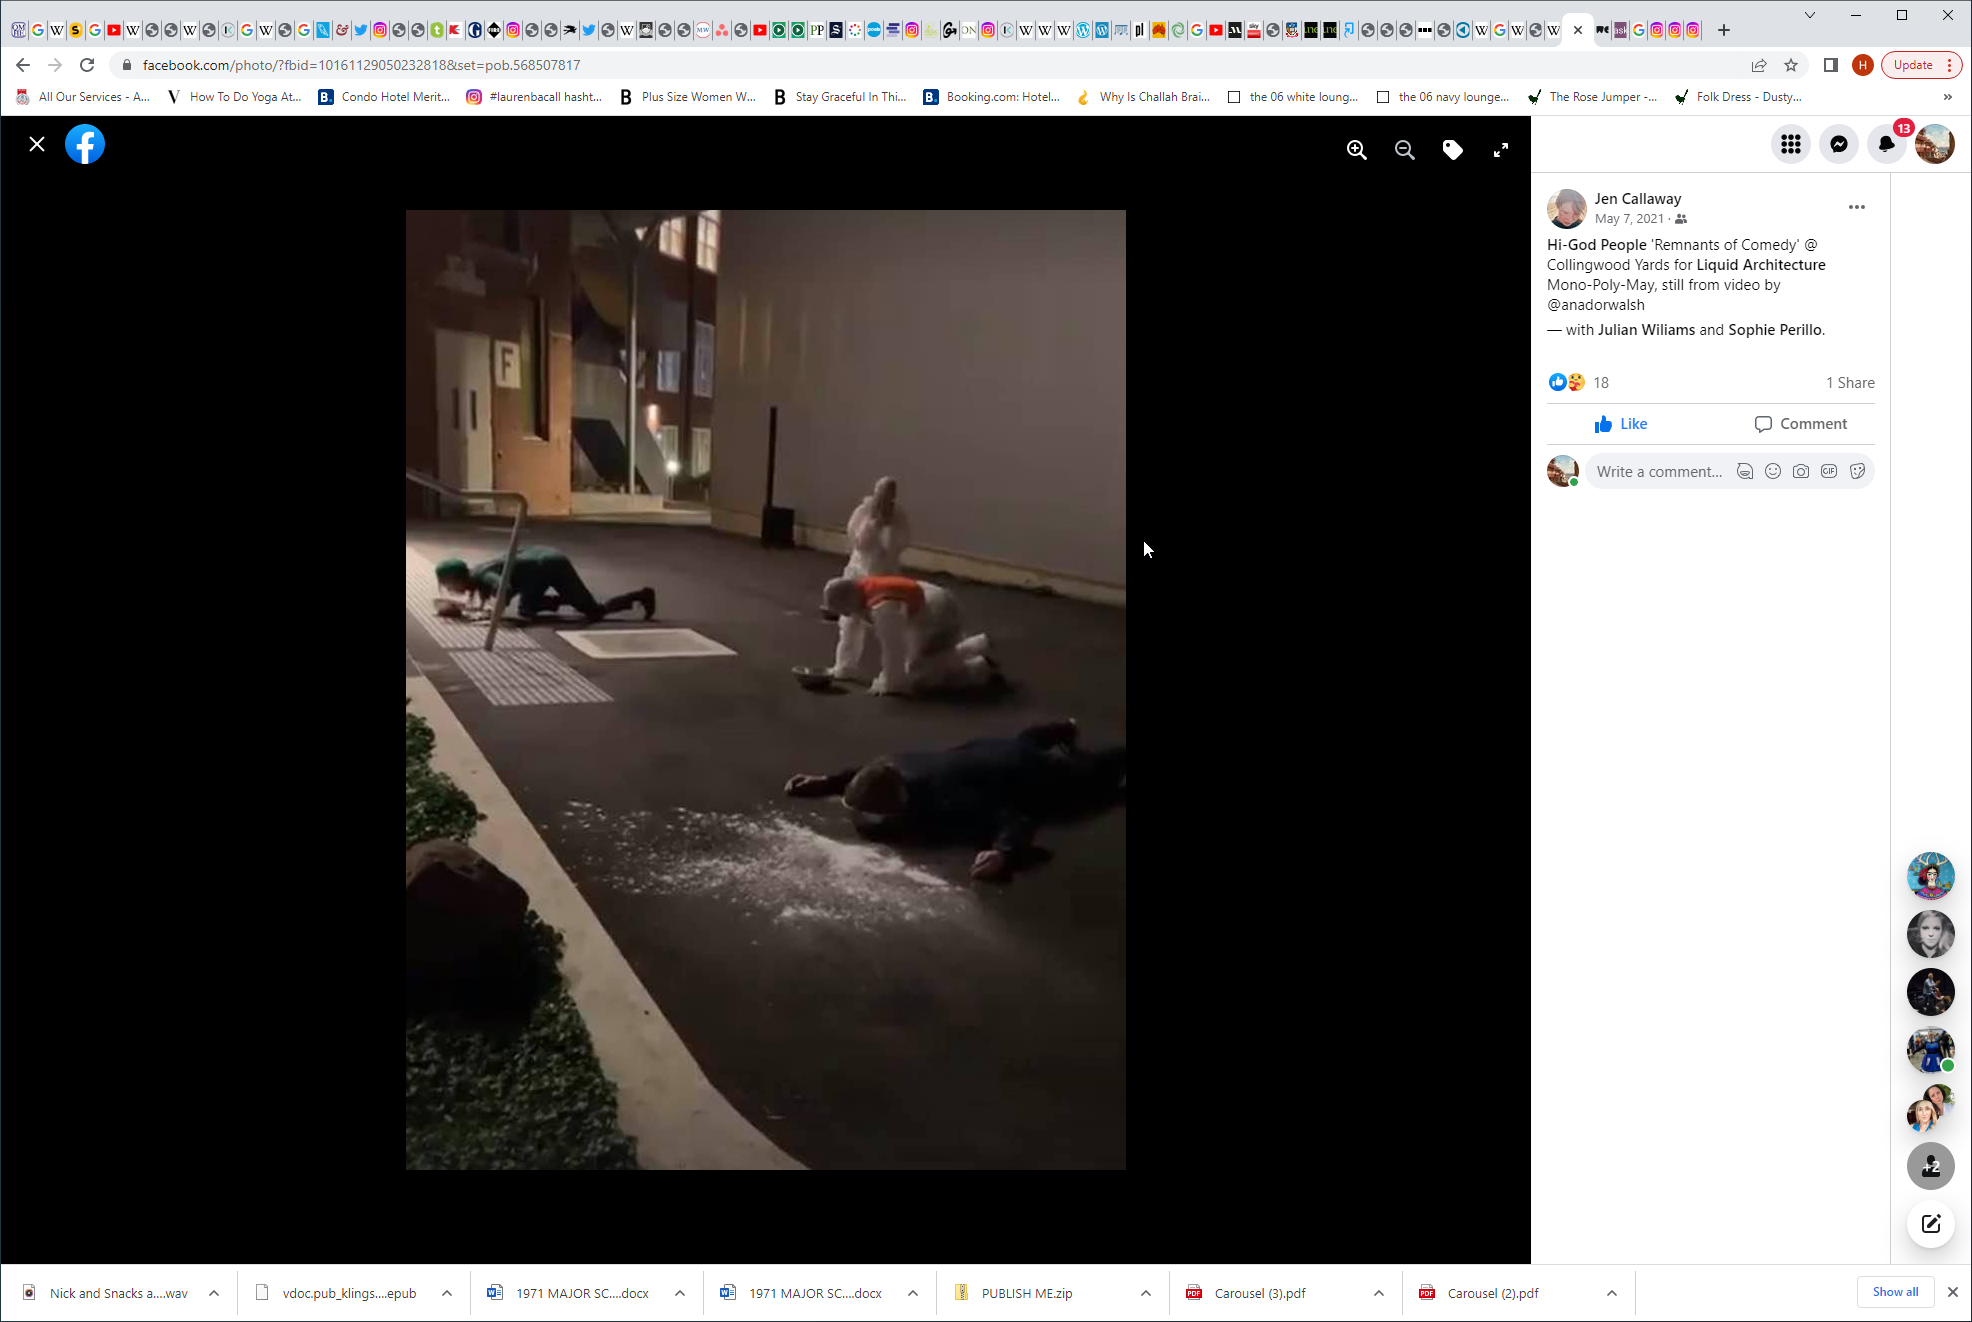Expand first 1971 MAJOR SC docx download options
1972x1322 pixels.
click(680, 1293)
